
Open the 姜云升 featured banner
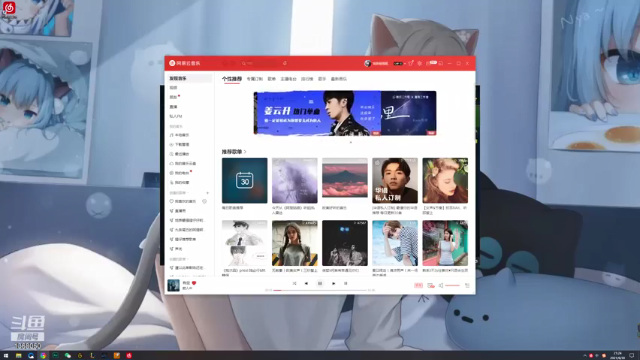coord(317,113)
